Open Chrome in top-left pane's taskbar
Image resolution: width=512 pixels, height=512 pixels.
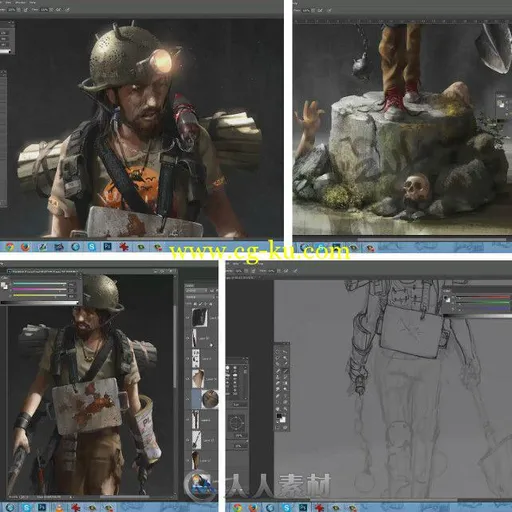[x=10, y=247]
